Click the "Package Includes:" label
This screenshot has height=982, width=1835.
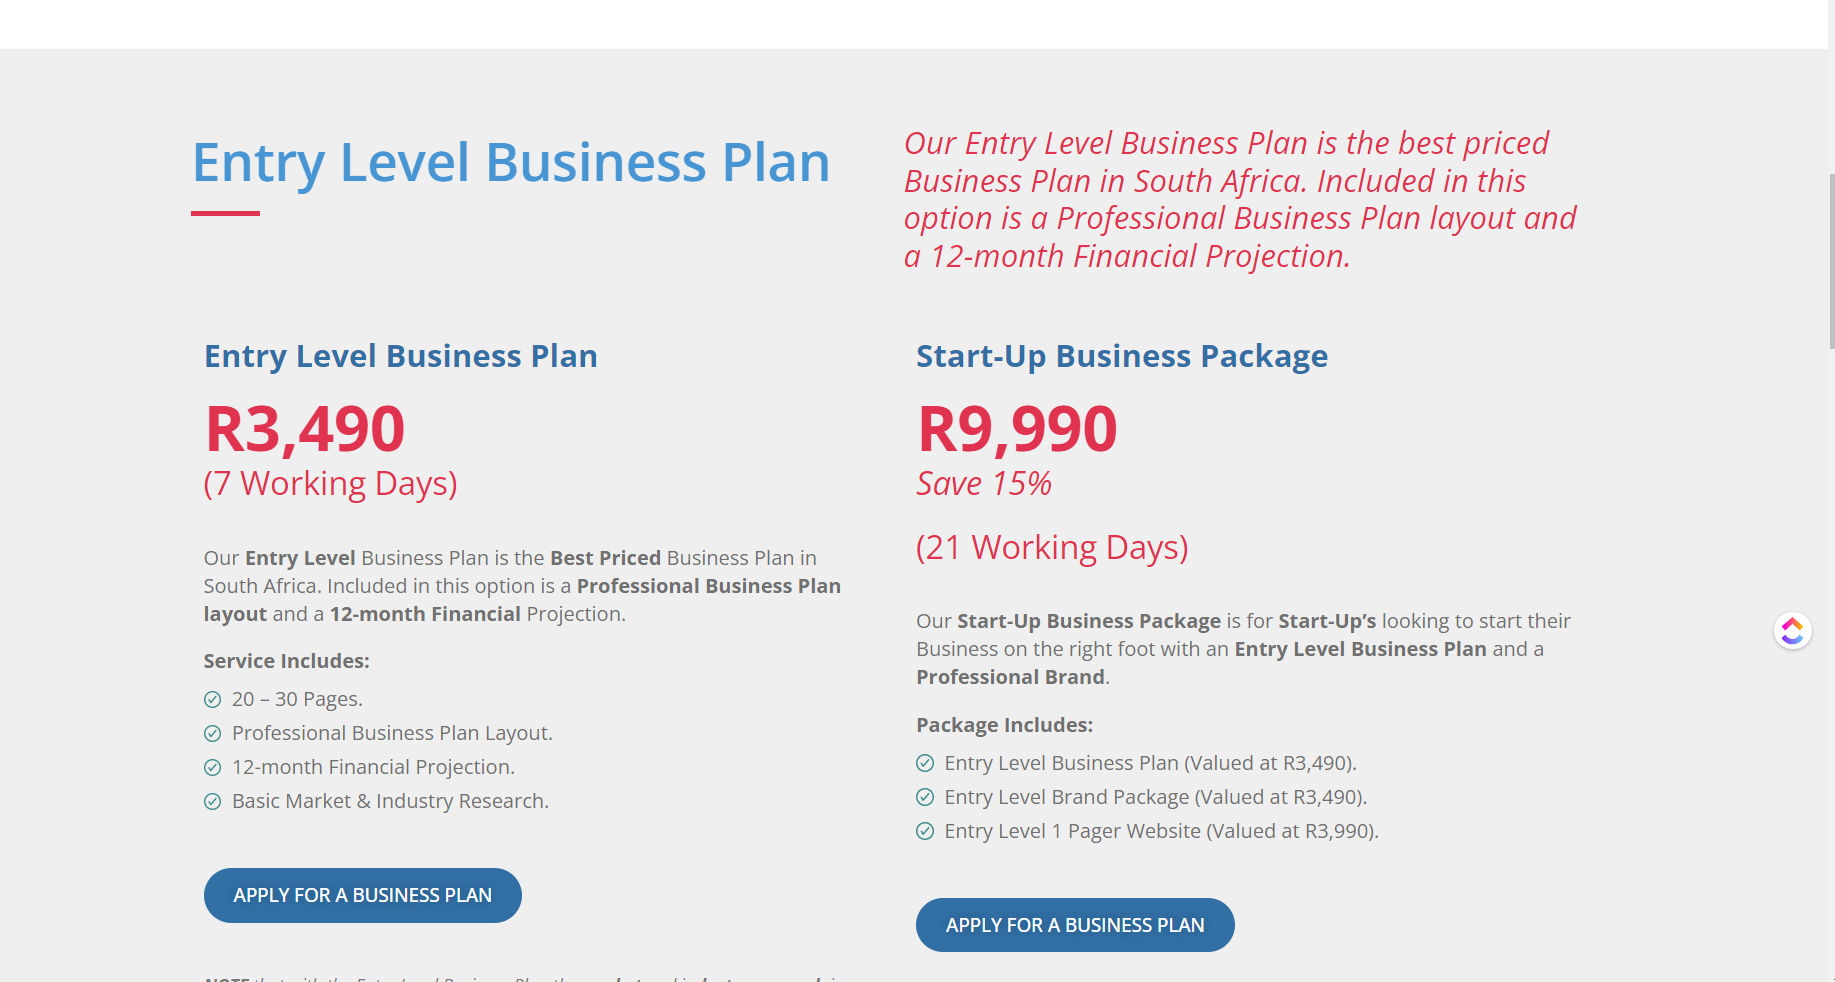(1004, 725)
